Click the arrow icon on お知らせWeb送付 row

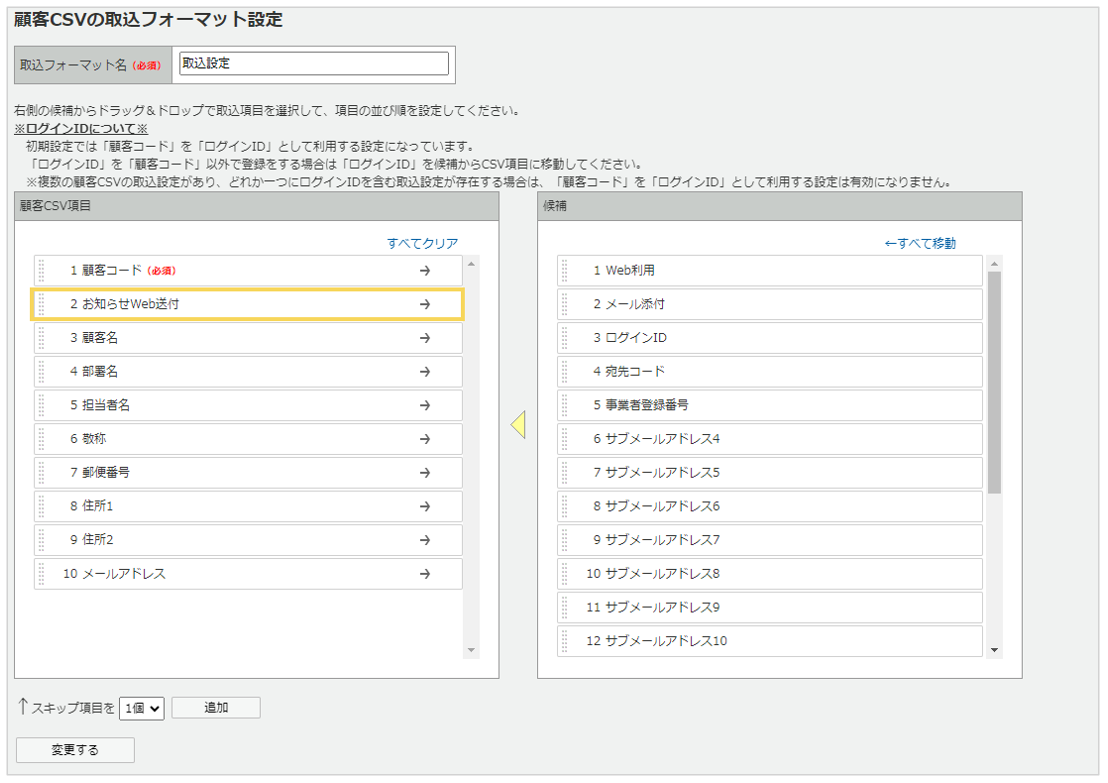click(424, 304)
